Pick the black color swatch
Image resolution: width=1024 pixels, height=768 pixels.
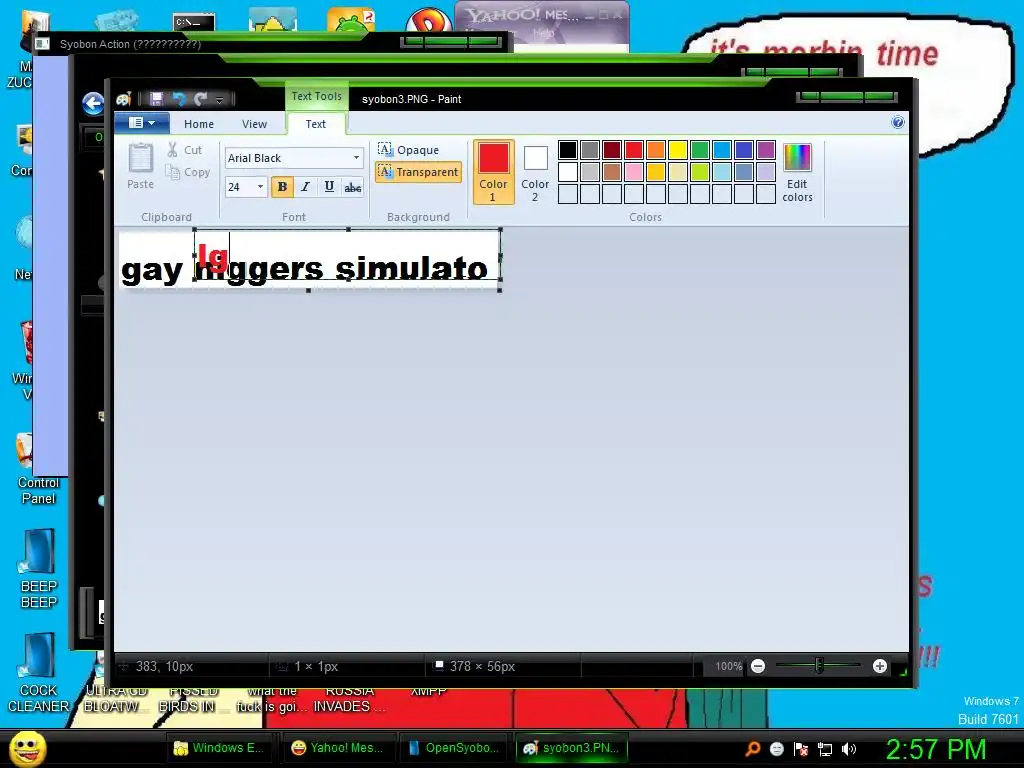[x=568, y=150]
